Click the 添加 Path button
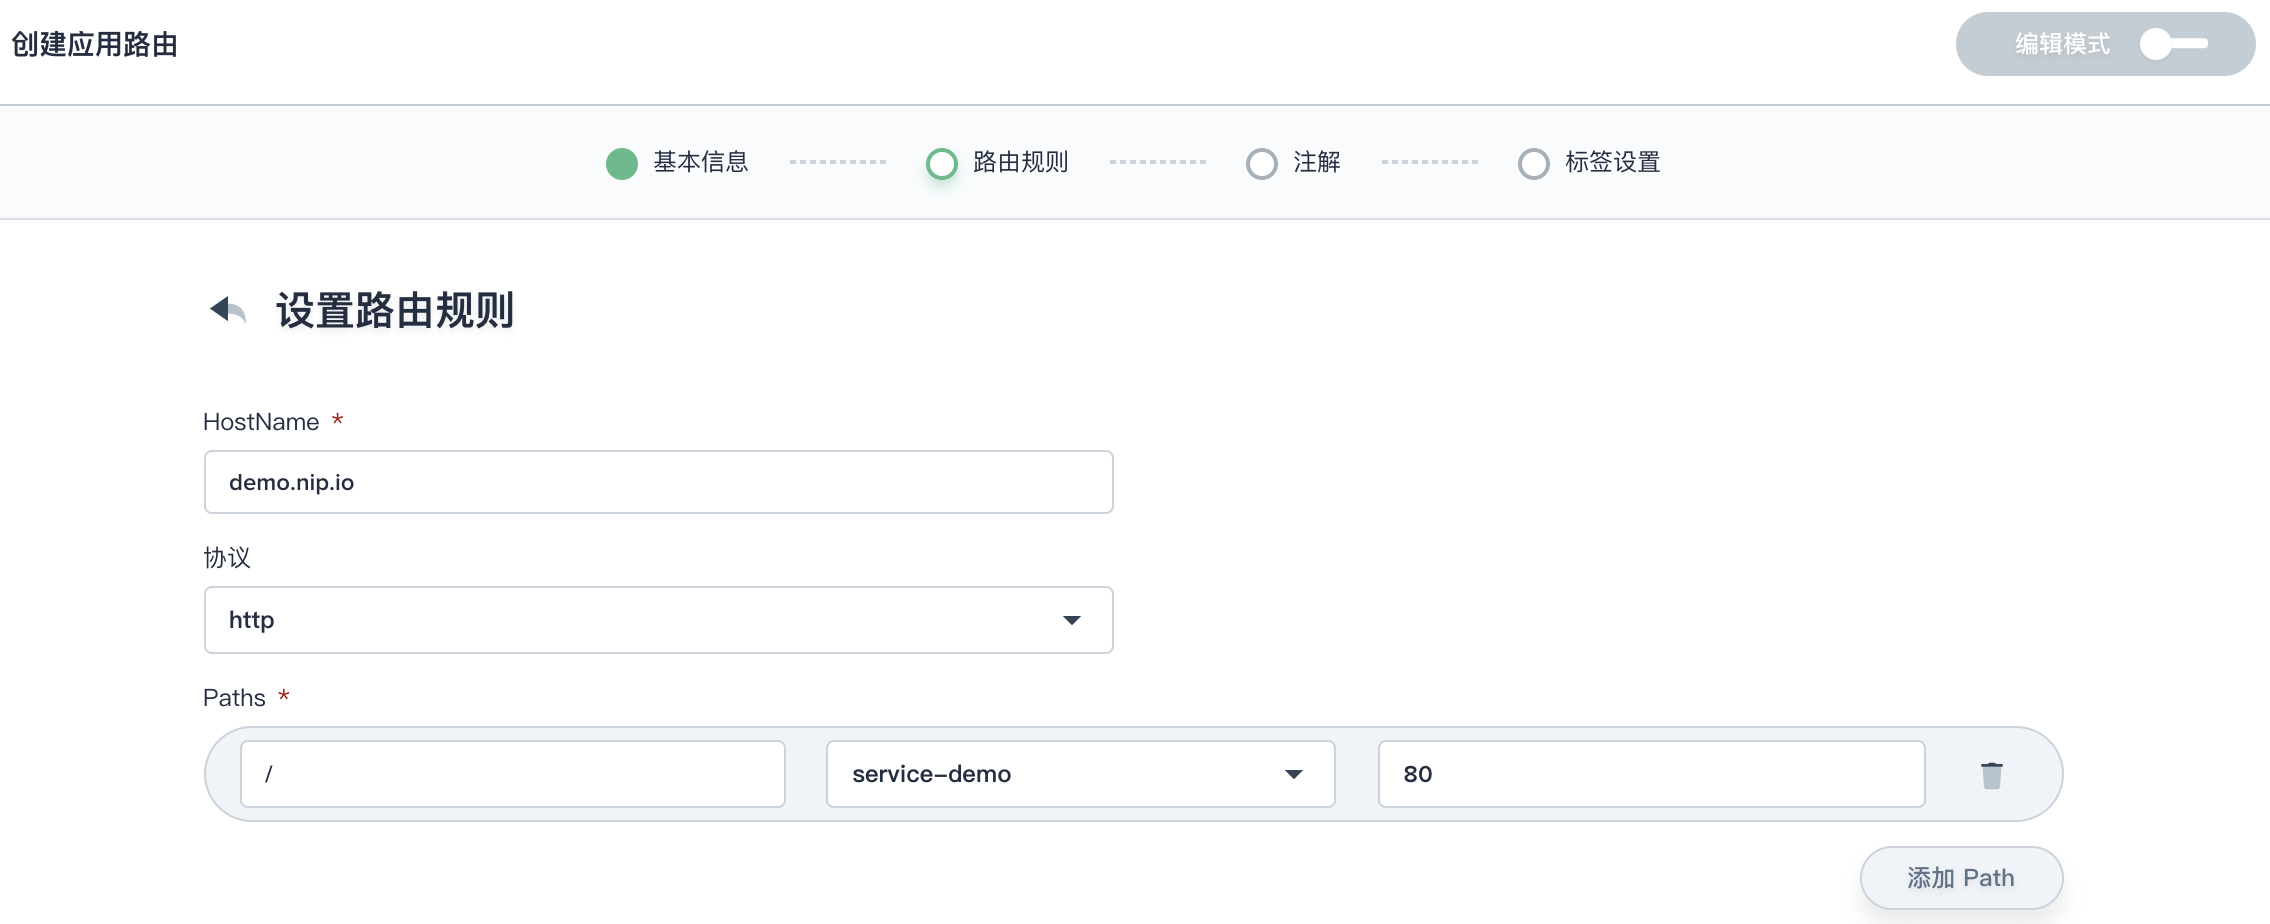The width and height of the screenshot is (2270, 924). (x=1961, y=878)
